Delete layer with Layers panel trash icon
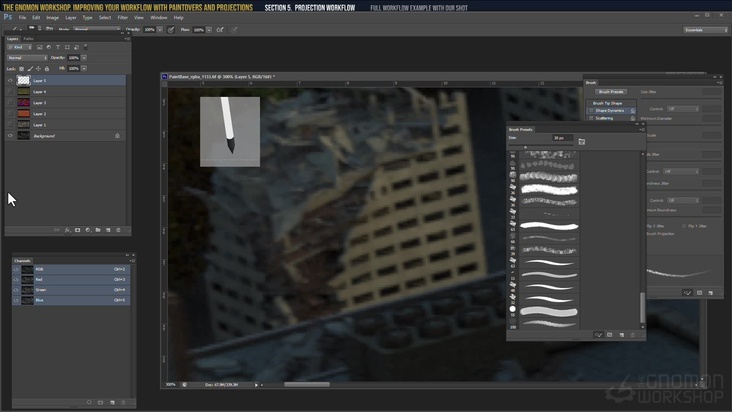 [x=118, y=230]
